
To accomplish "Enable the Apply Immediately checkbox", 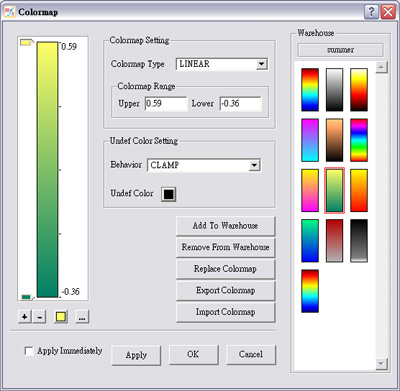I will (x=29, y=351).
